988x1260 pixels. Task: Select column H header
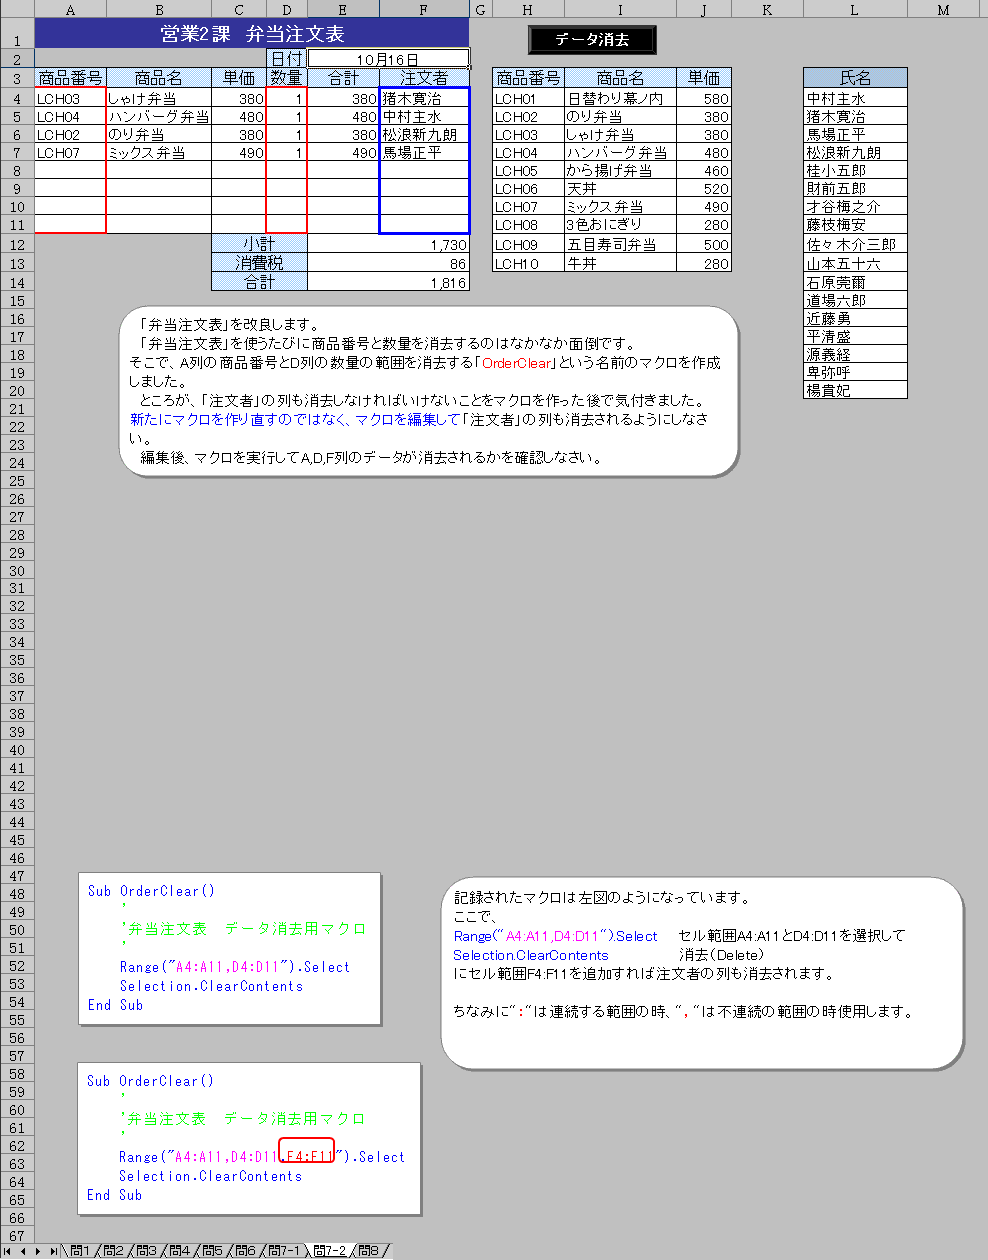[528, 9]
